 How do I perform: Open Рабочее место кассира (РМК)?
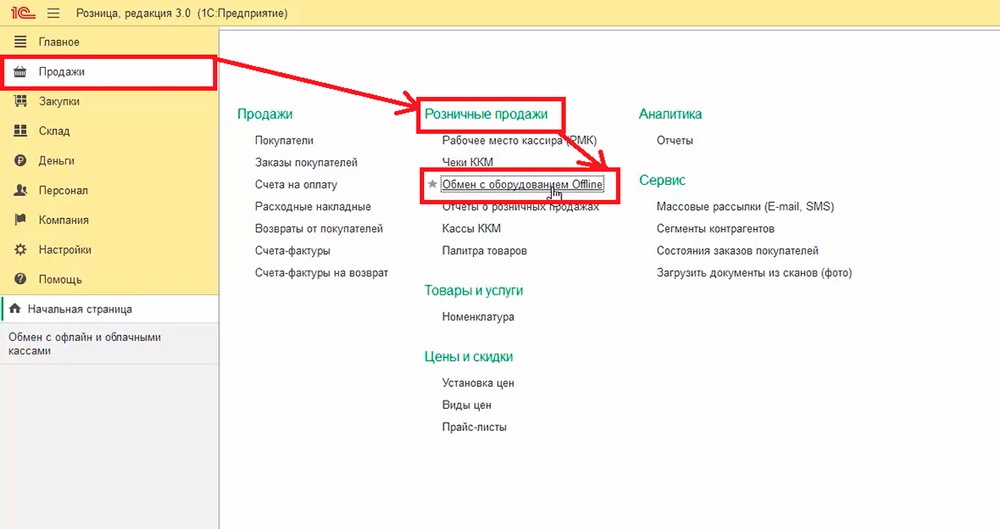[x=519, y=141]
